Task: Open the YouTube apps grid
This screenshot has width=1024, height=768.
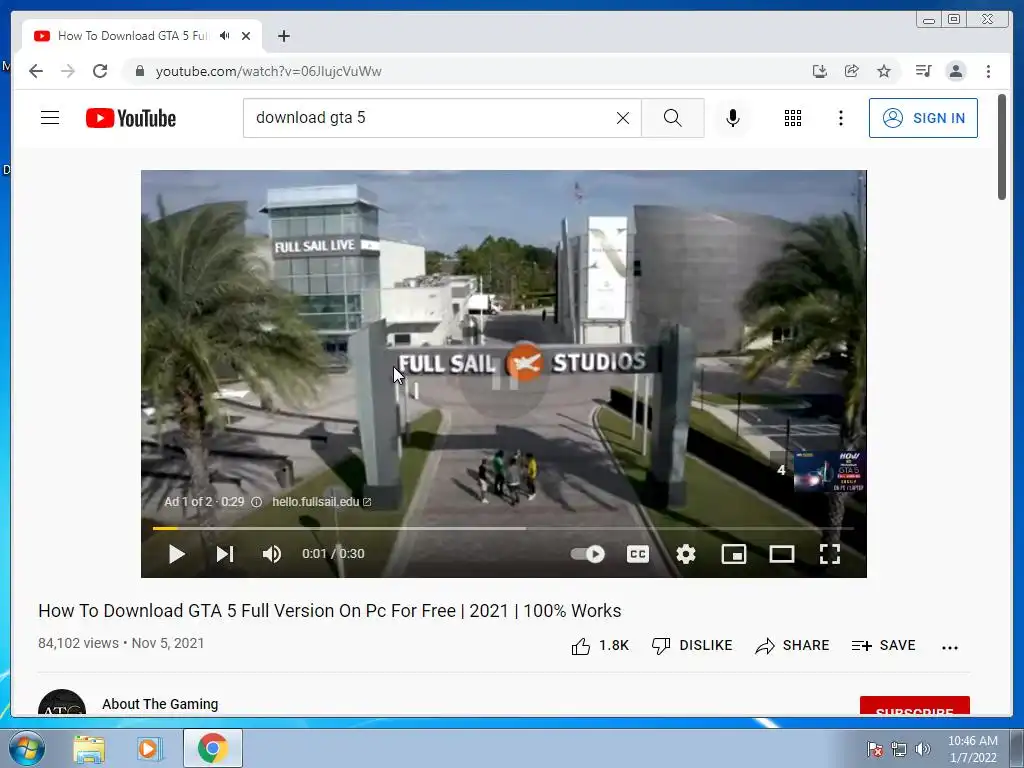Action: tap(793, 118)
